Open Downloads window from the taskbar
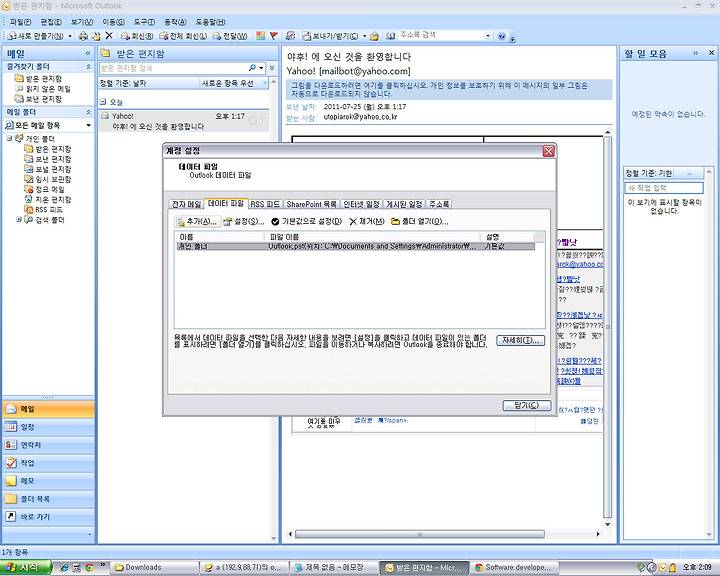Image resolution: width=720 pixels, height=576 pixels. pyautogui.click(x=155, y=567)
